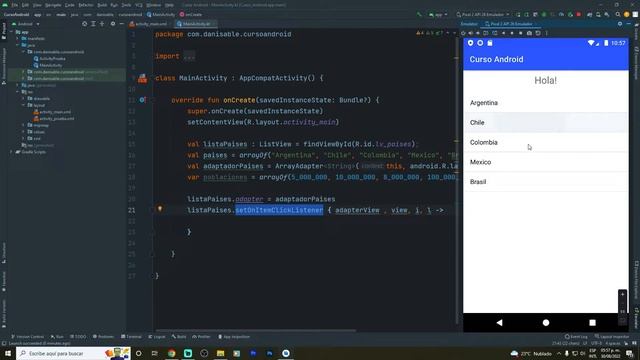The height and width of the screenshot is (360, 640).
Task: Click the emulator power button icon
Action: [463, 33]
